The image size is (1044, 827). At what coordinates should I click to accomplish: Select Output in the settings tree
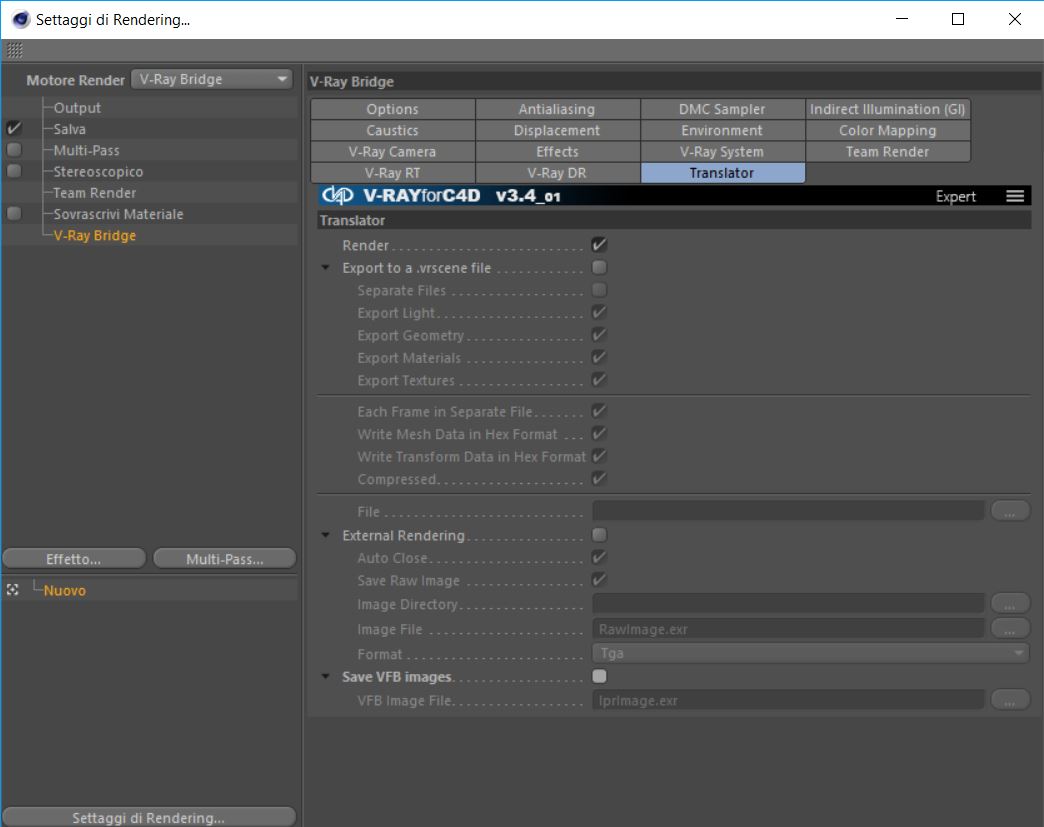[77, 108]
